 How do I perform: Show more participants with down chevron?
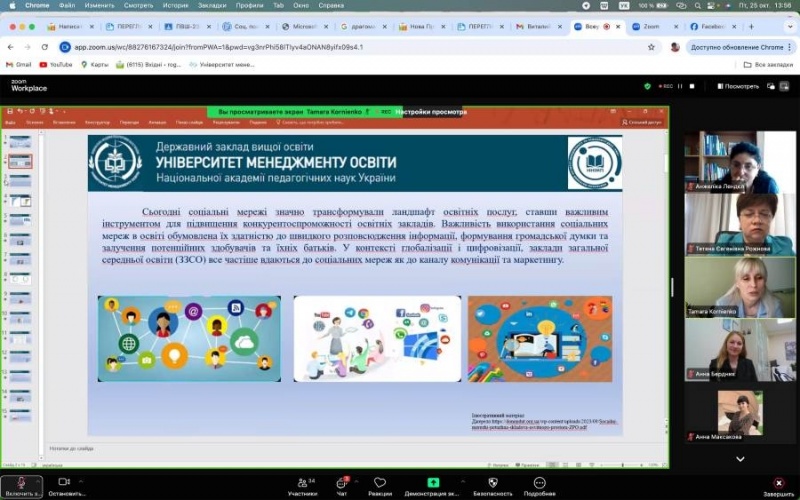[739, 459]
